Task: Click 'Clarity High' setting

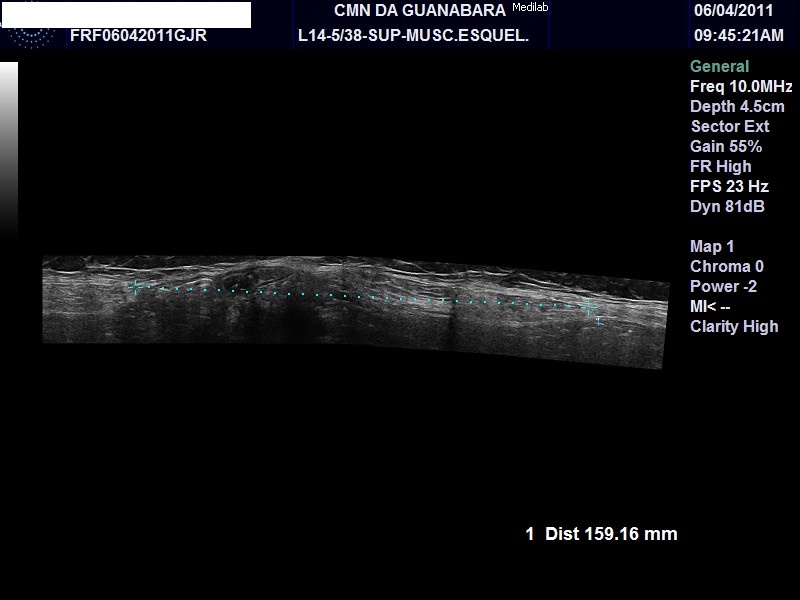Action: click(x=734, y=327)
